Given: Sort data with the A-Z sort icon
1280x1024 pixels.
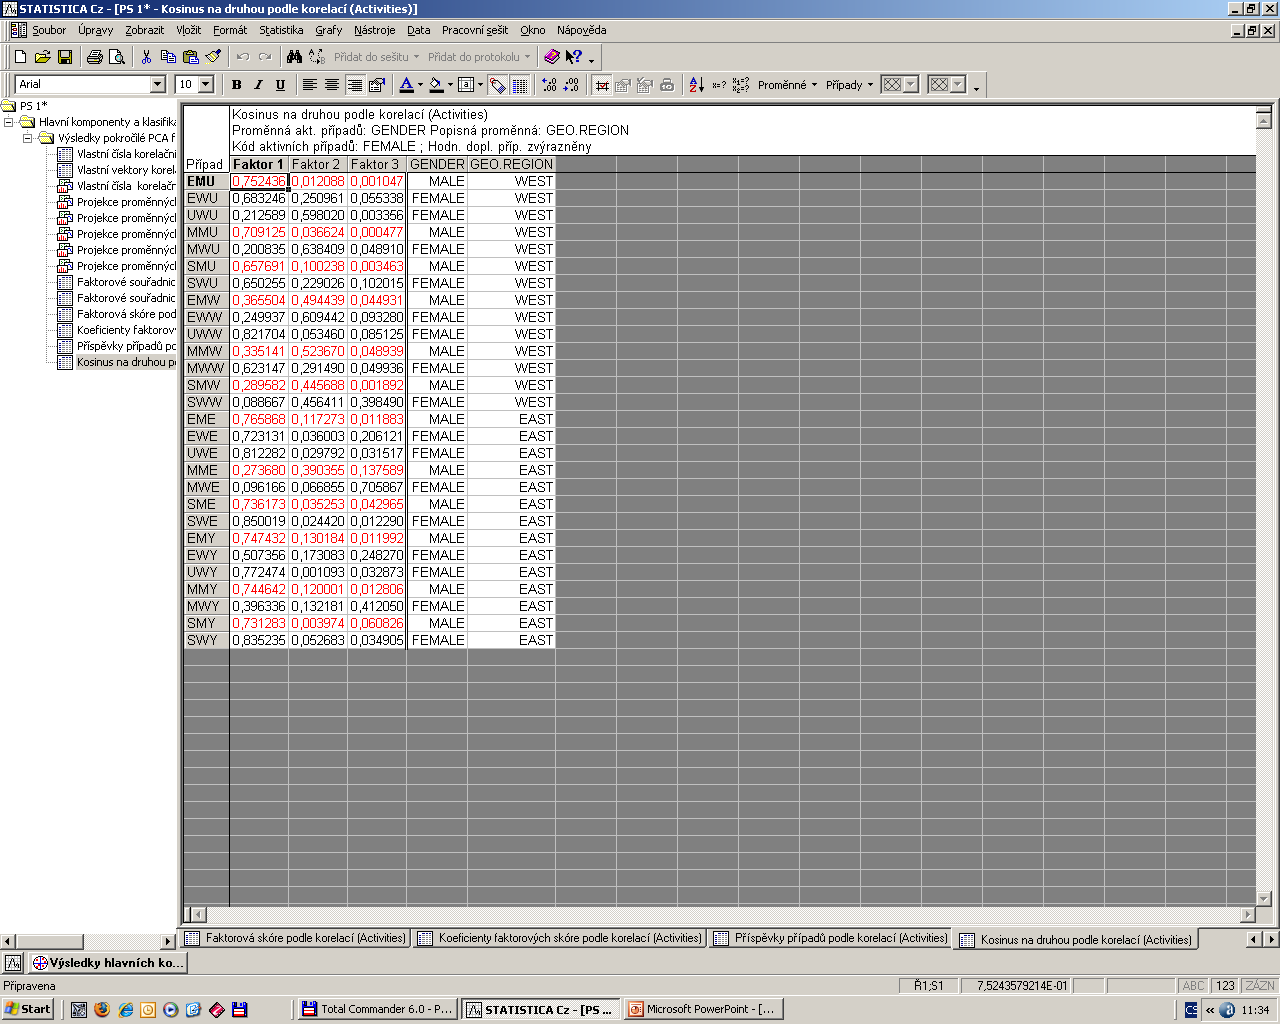Looking at the screenshot, I should (x=696, y=85).
